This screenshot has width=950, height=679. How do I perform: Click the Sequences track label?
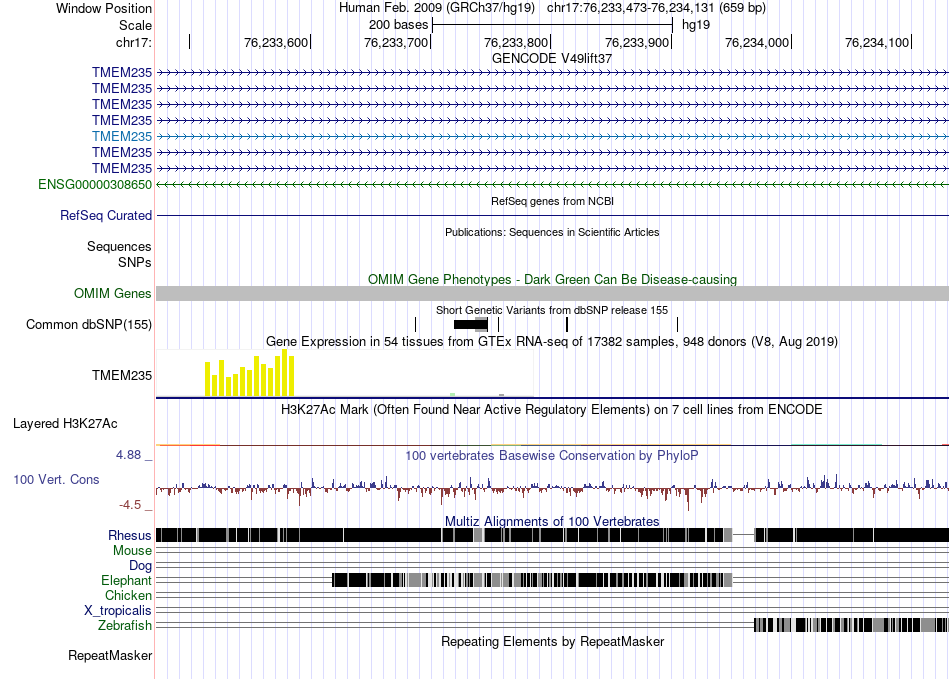point(119,247)
